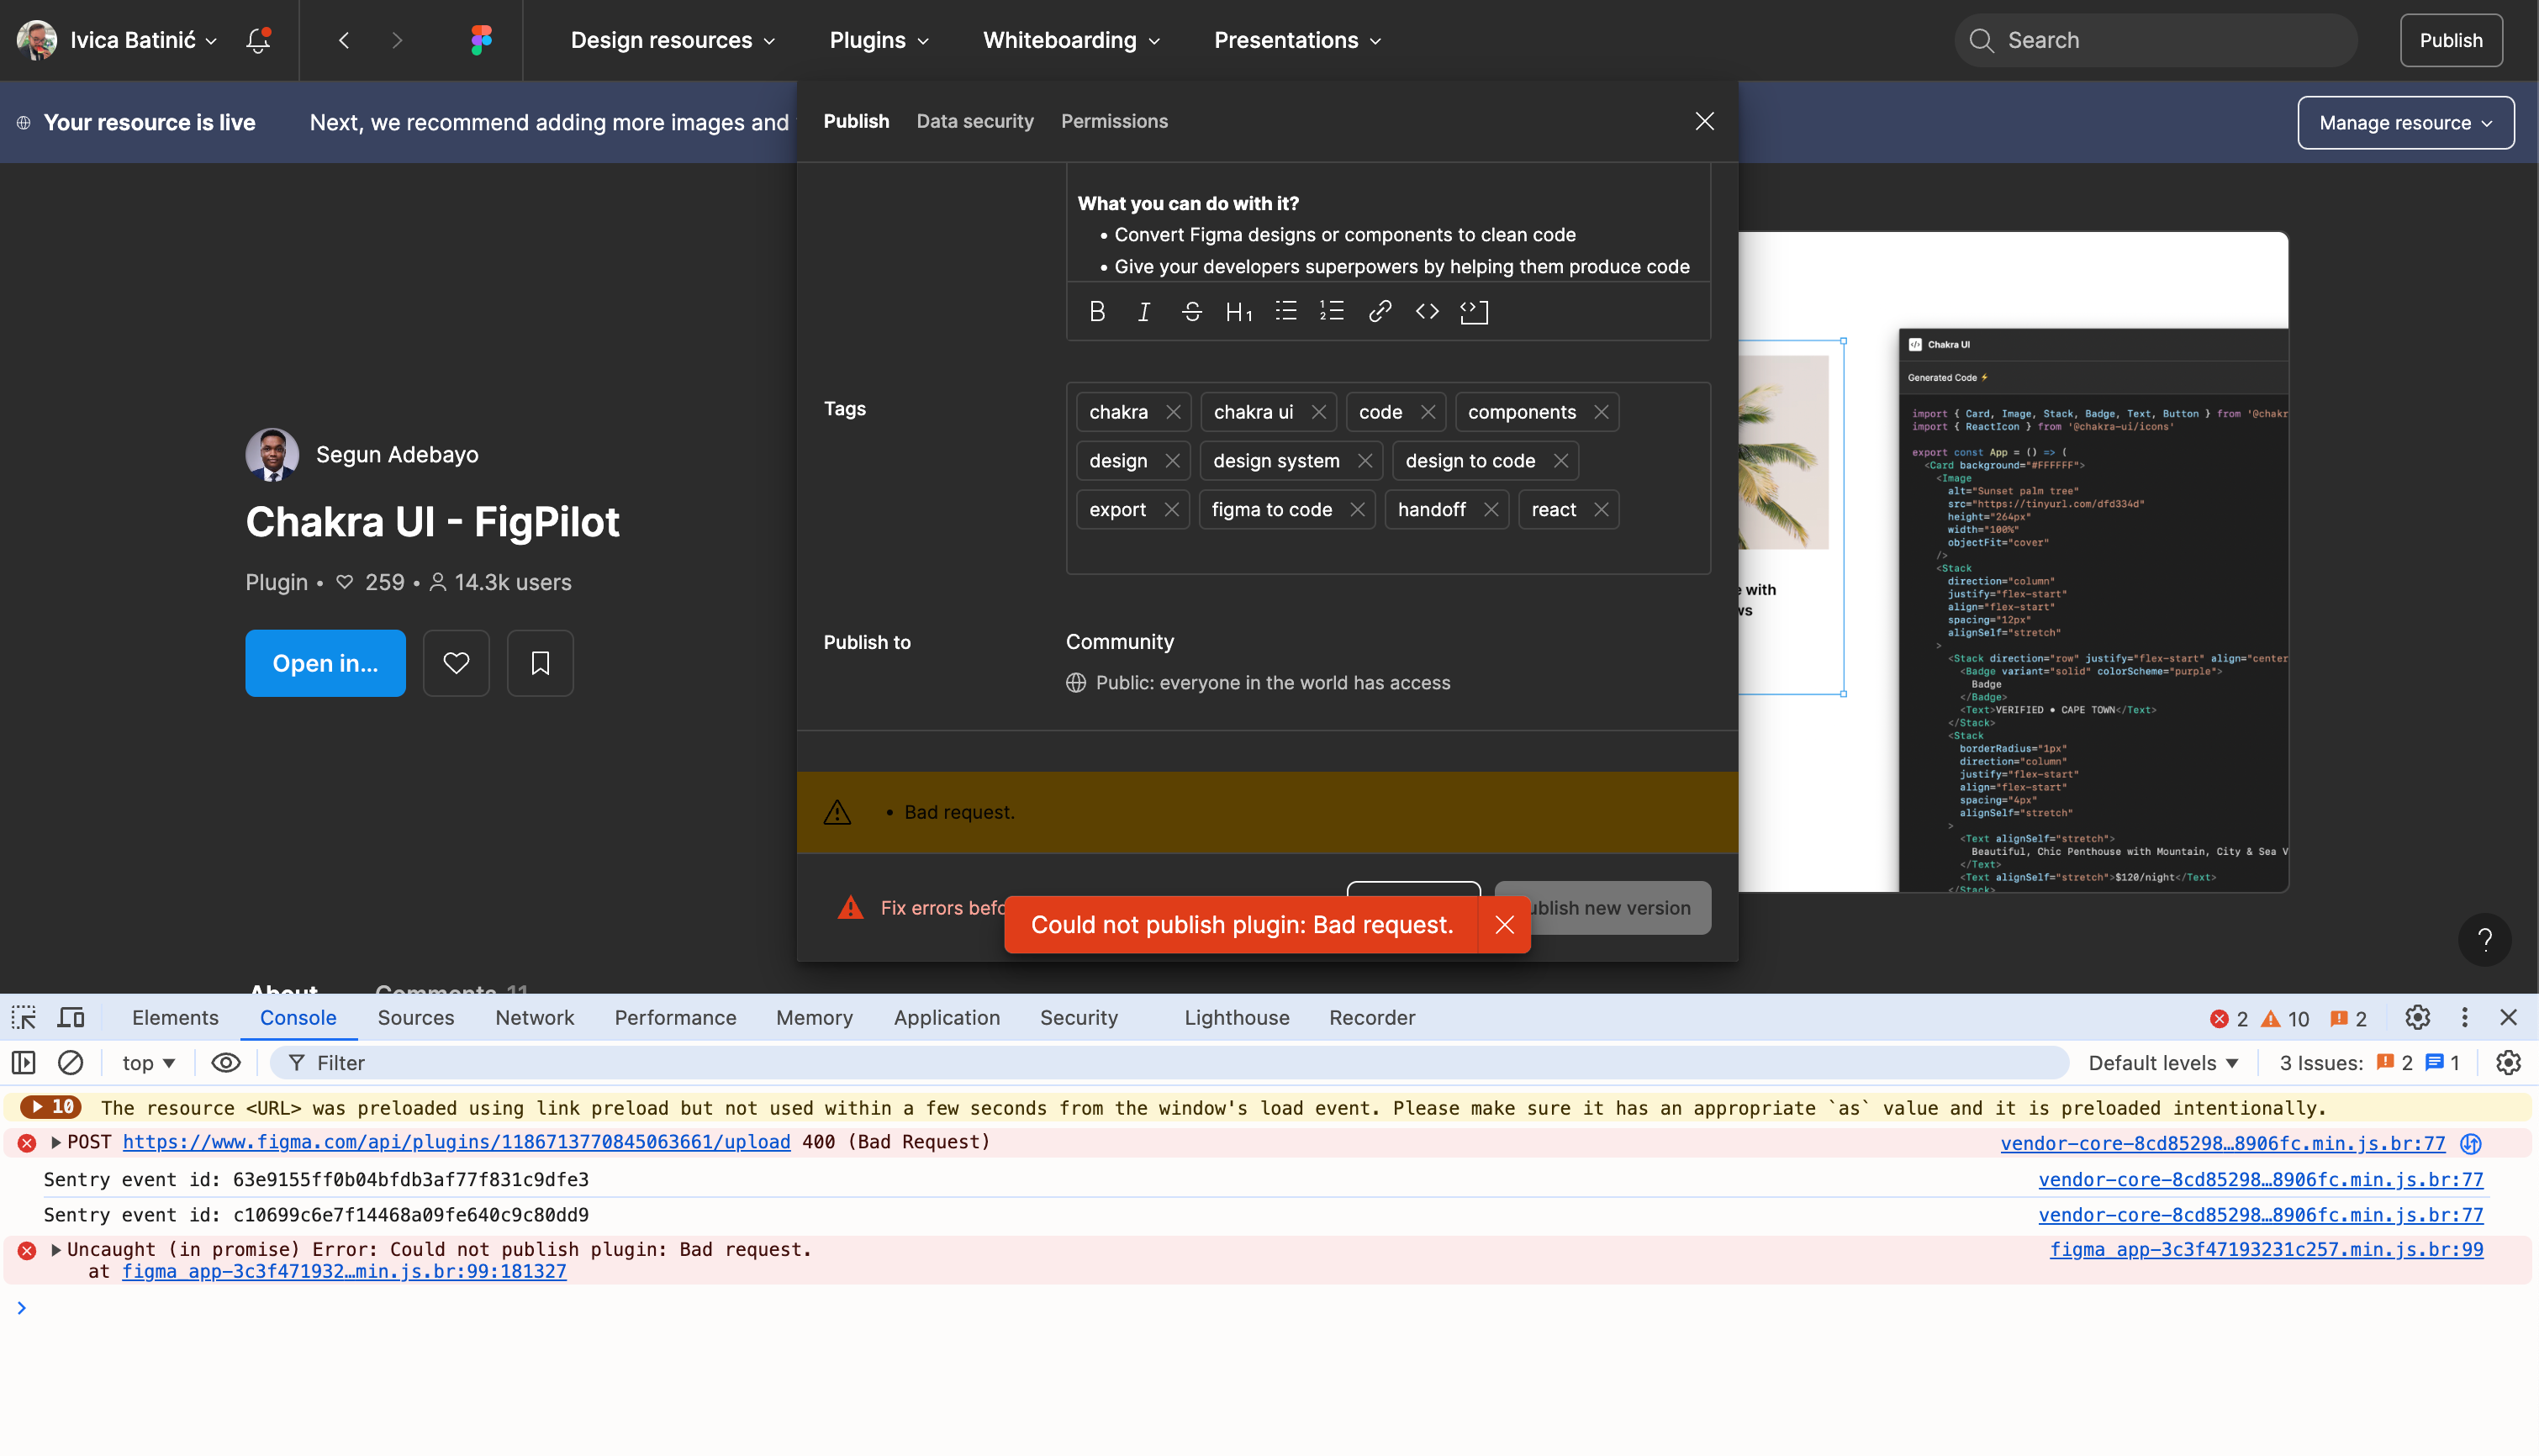Open Manage resource dropdown

[2405, 123]
